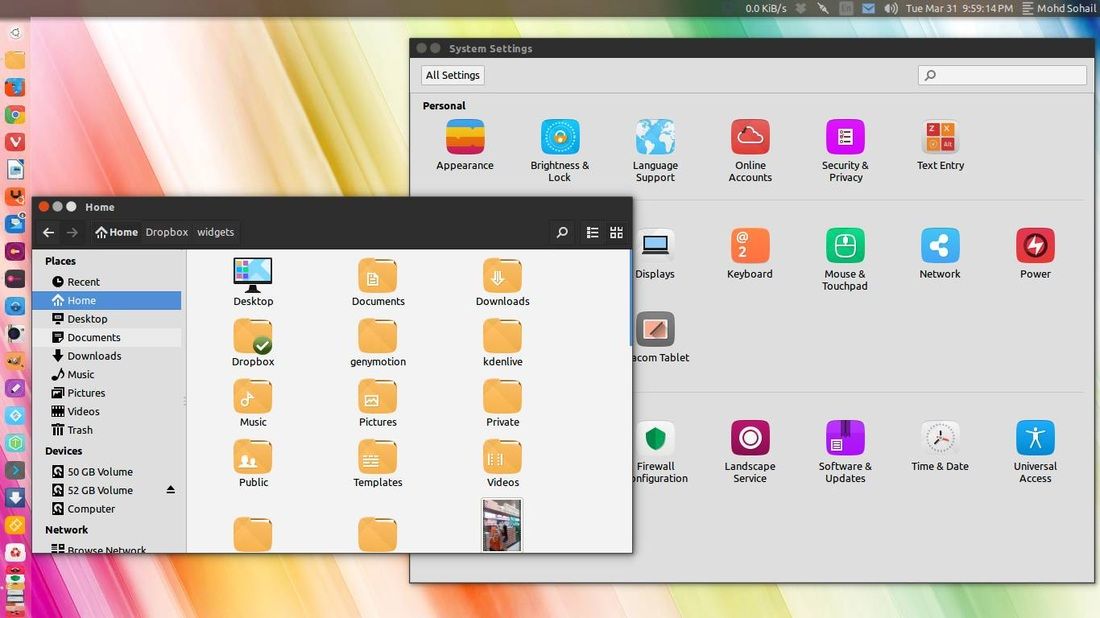
Task: Open Universal Access settings
Action: tap(1035, 438)
